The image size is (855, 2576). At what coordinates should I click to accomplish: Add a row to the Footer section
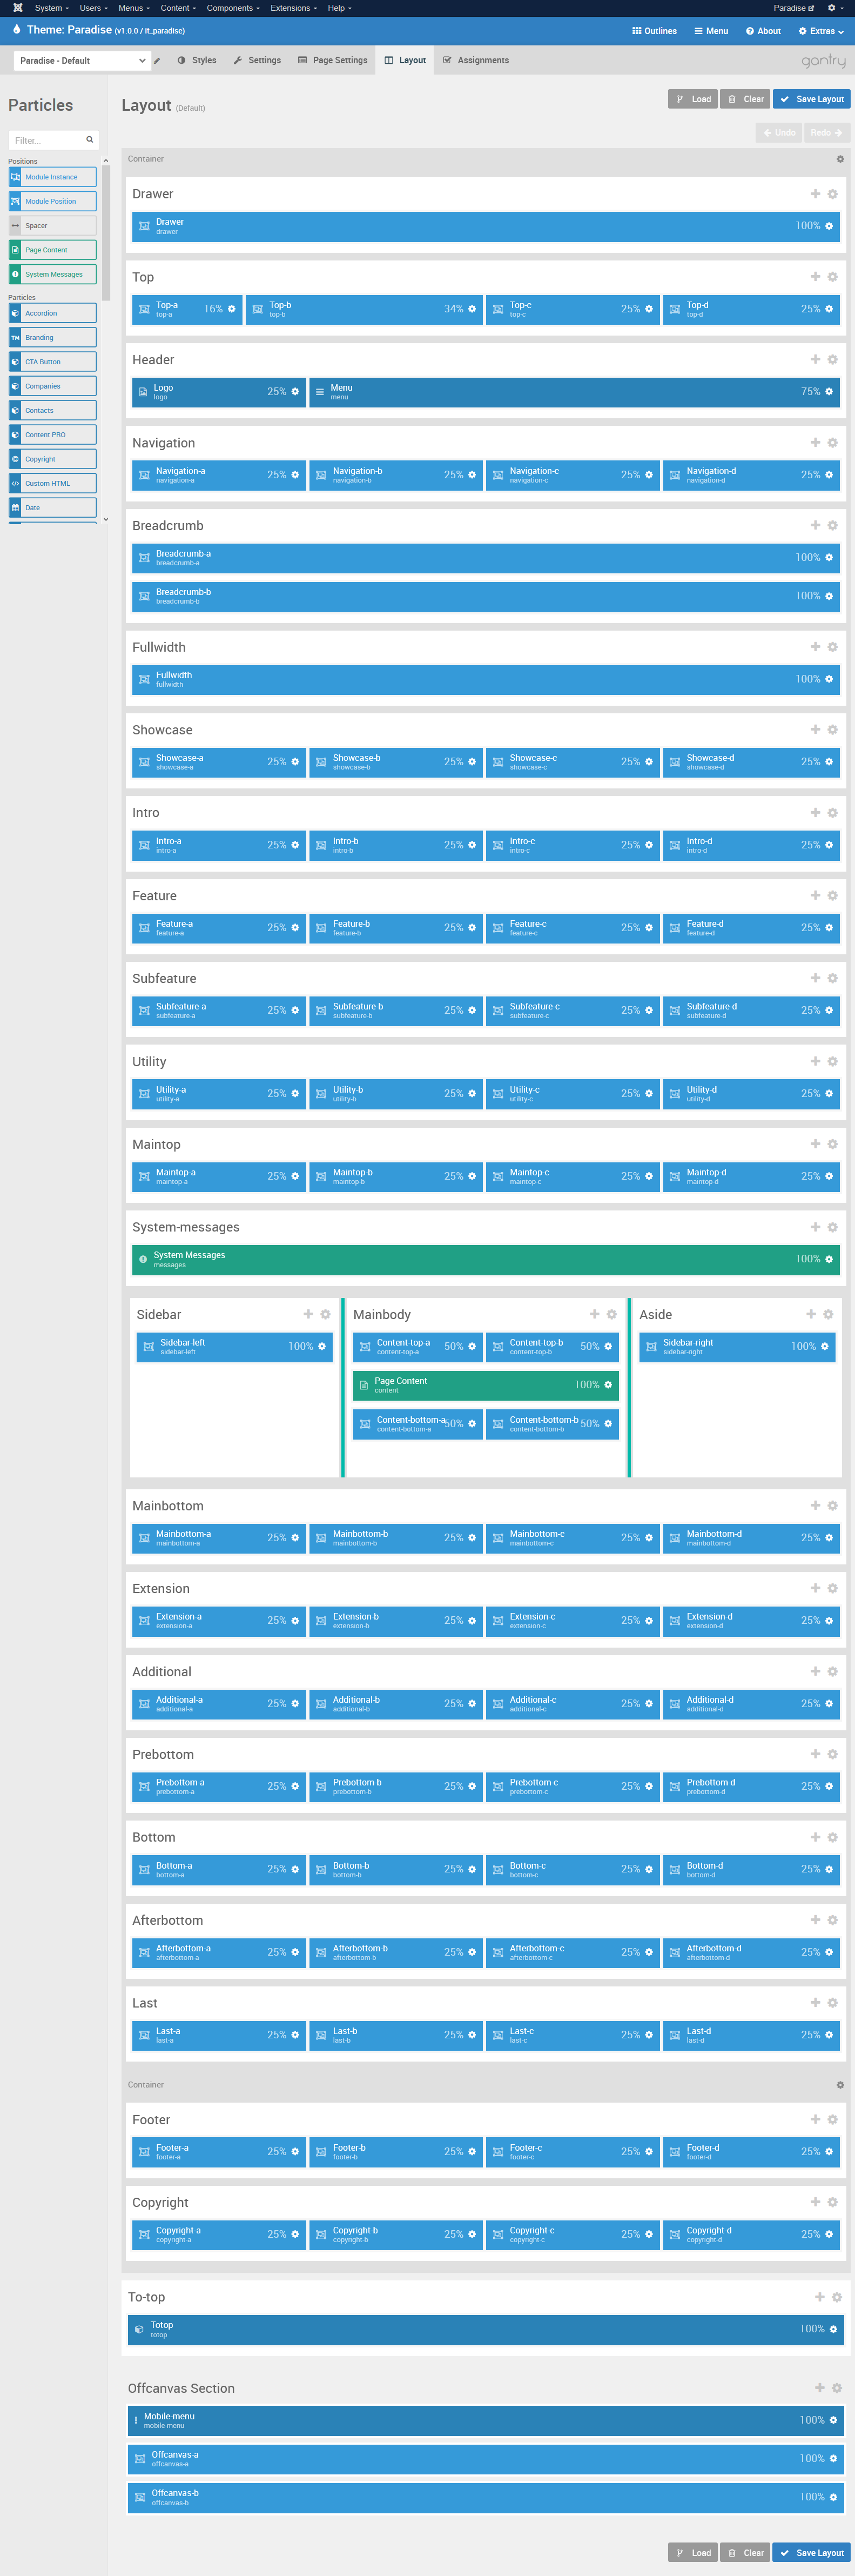815,2120
